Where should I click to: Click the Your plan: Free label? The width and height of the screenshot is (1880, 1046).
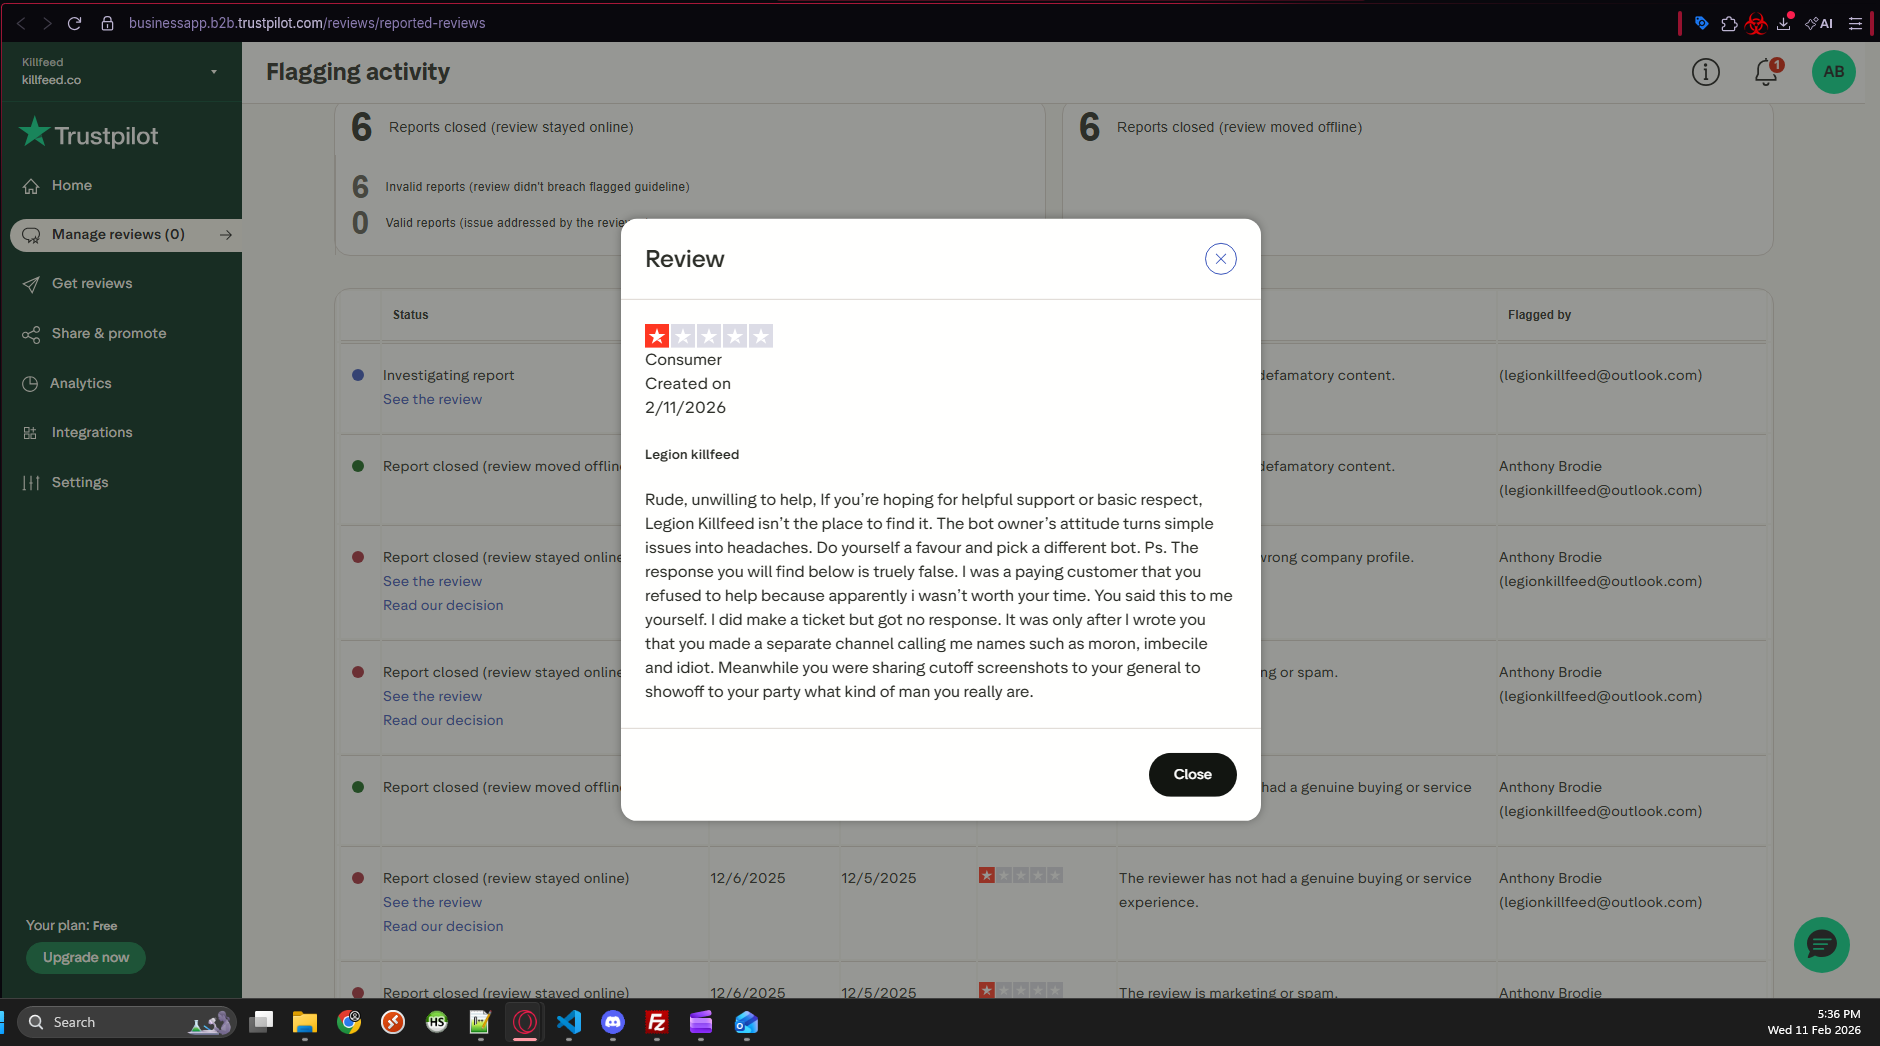[x=72, y=926]
